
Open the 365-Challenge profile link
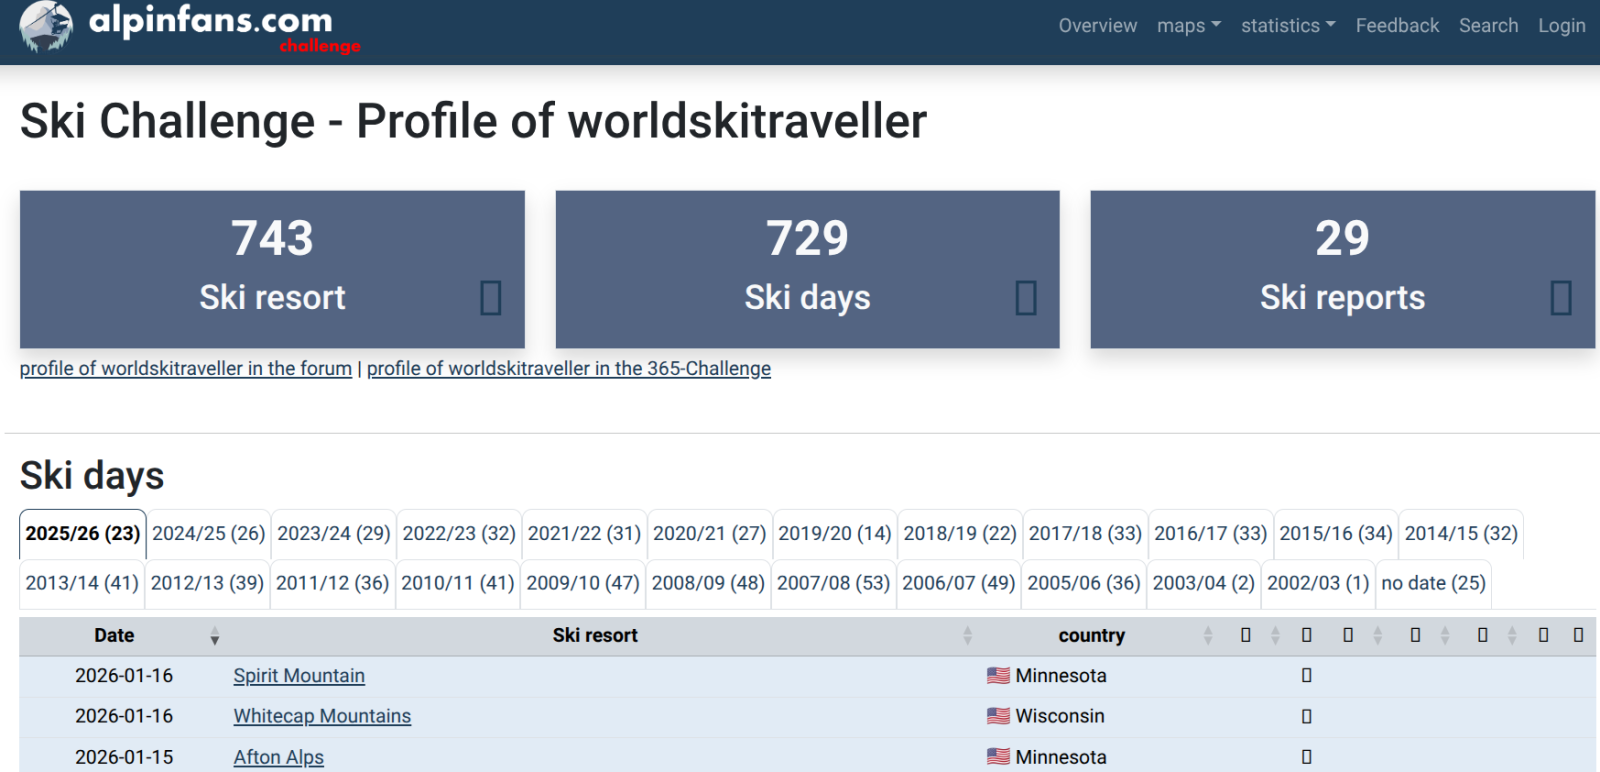point(568,369)
